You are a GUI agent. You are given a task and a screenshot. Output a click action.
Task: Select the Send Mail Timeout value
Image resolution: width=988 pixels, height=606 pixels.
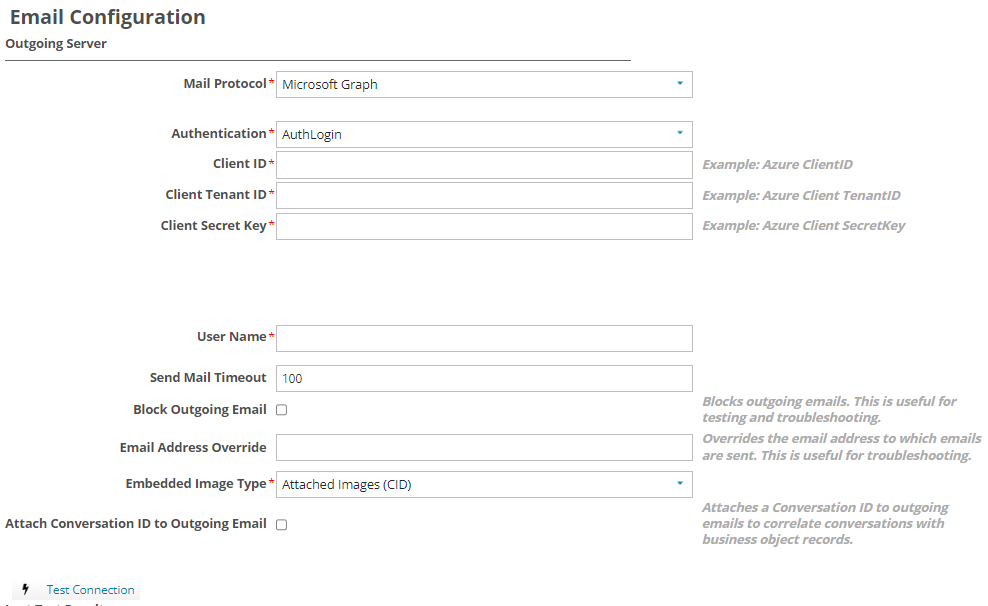[x=484, y=378]
